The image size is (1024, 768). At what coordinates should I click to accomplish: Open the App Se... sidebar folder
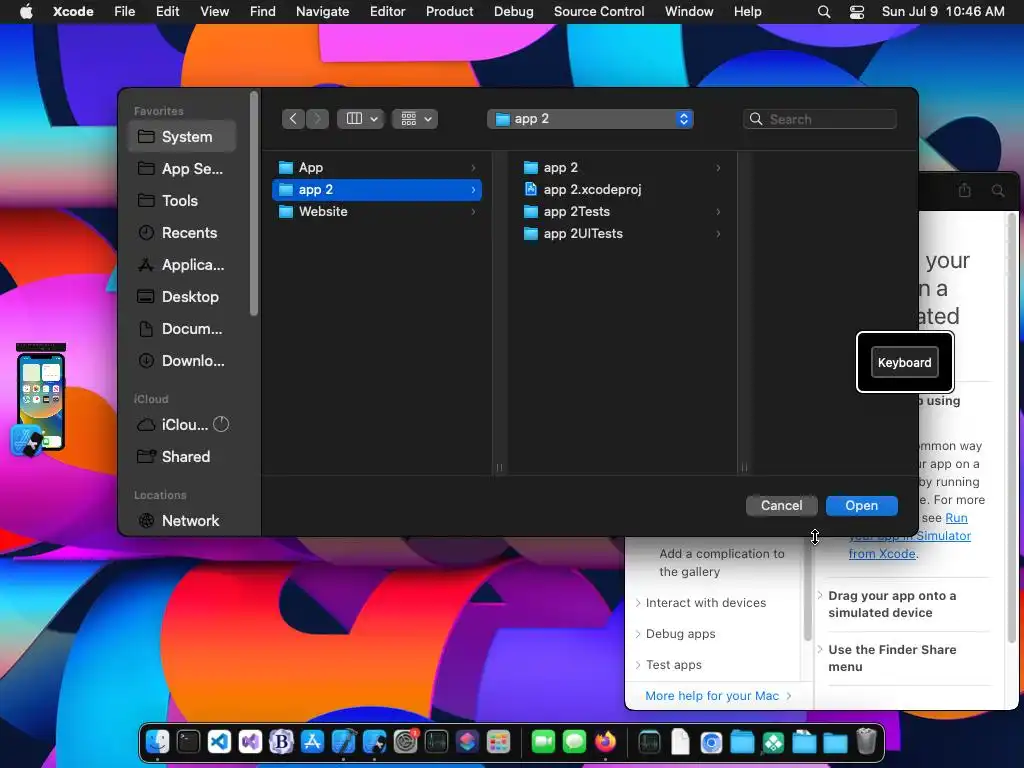point(182,168)
